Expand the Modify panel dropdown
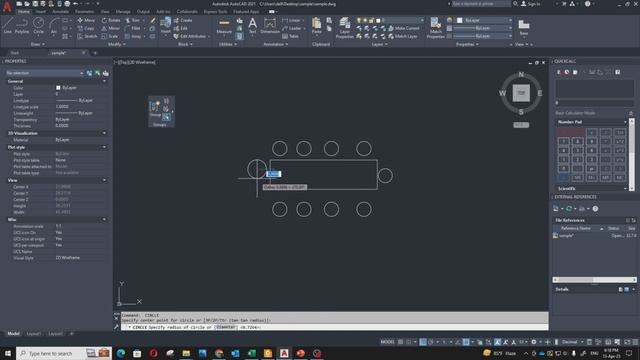The height and width of the screenshot is (360, 640). pos(117,44)
